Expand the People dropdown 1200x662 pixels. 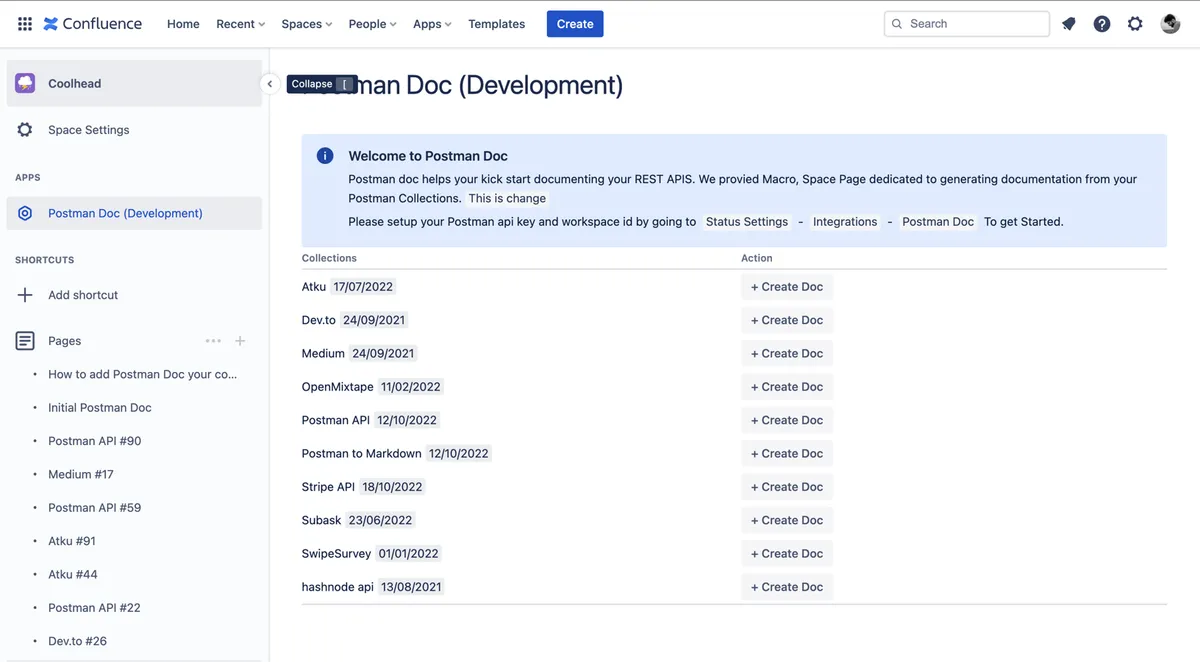click(372, 24)
